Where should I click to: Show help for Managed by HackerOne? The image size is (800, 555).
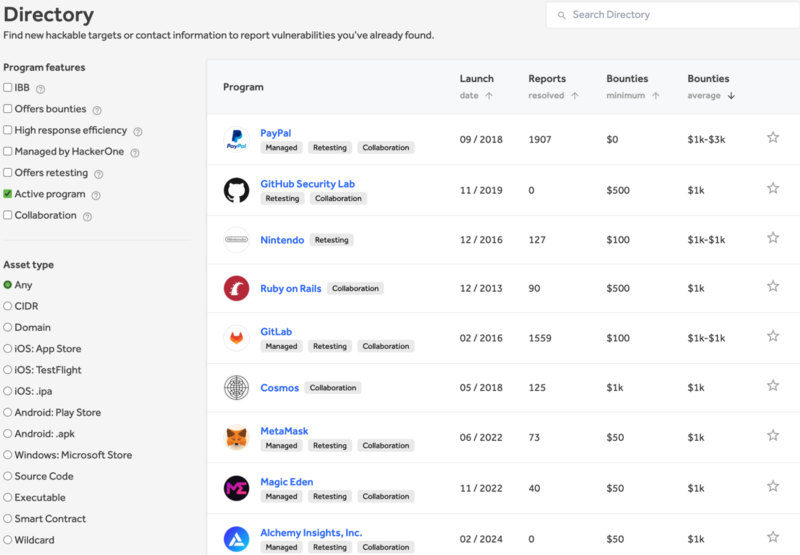[x=135, y=153]
